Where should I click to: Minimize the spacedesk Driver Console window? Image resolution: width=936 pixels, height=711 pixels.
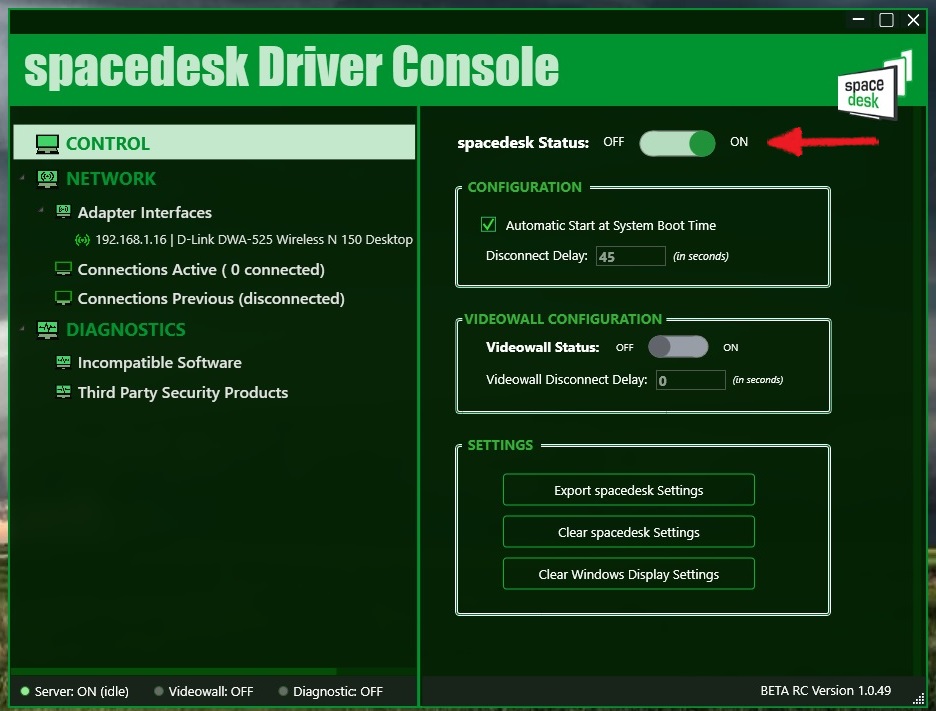858,20
